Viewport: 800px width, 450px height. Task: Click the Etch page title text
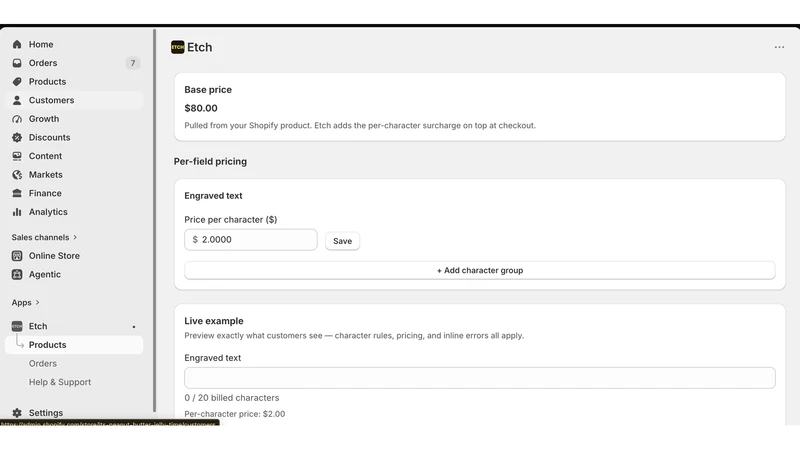(199, 47)
